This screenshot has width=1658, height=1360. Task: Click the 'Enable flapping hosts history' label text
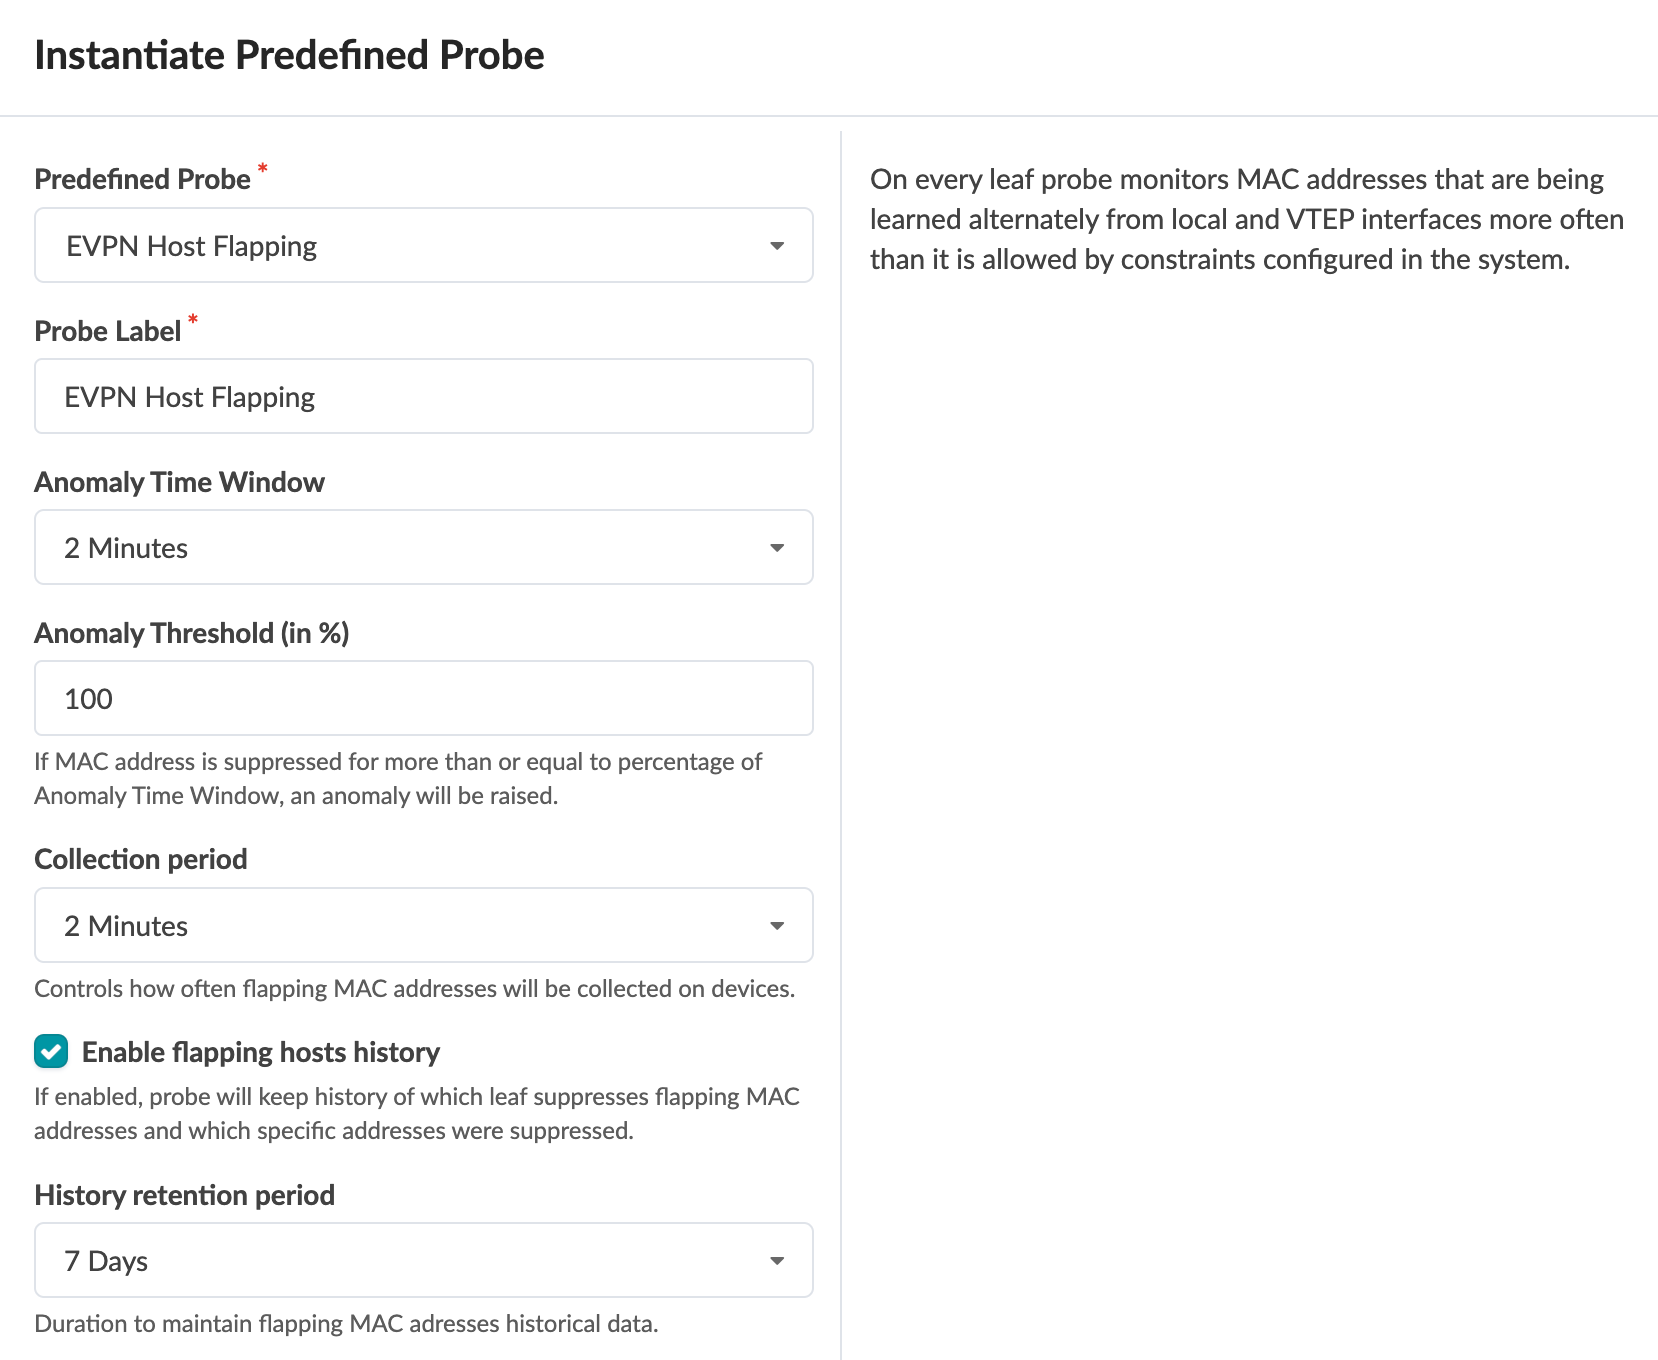point(260,1052)
